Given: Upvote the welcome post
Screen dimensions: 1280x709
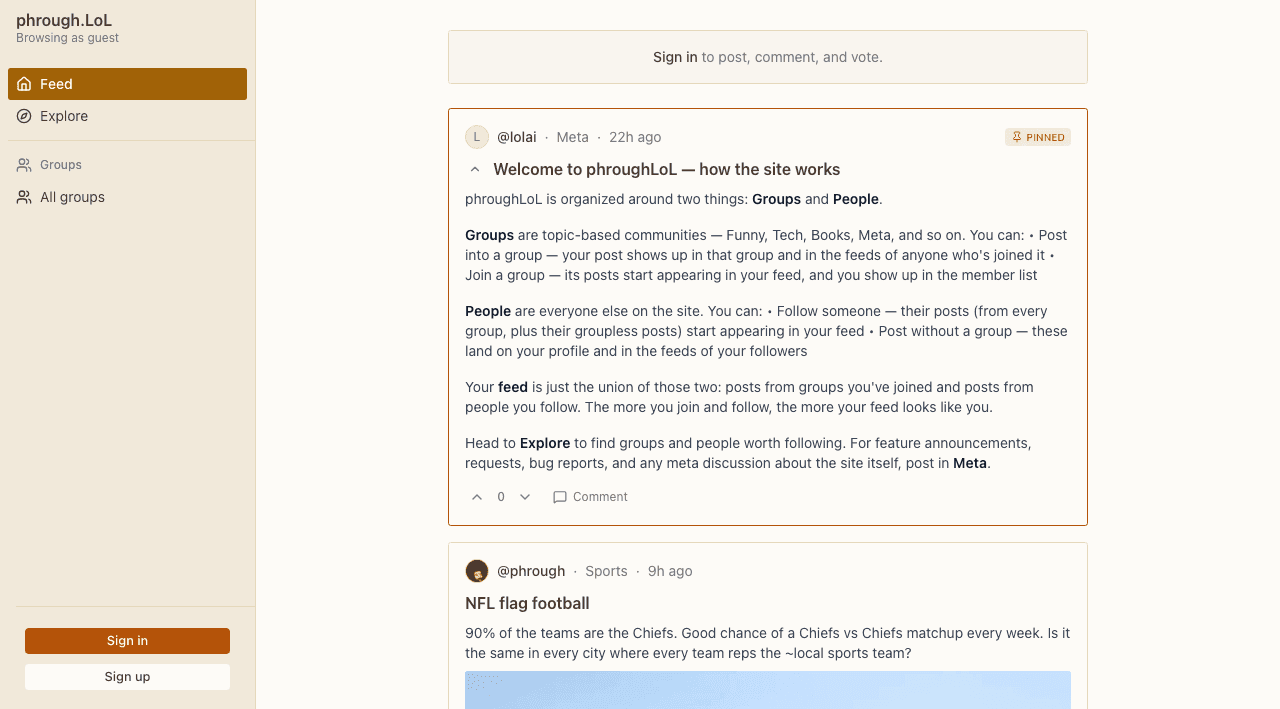Looking at the screenshot, I should (477, 497).
